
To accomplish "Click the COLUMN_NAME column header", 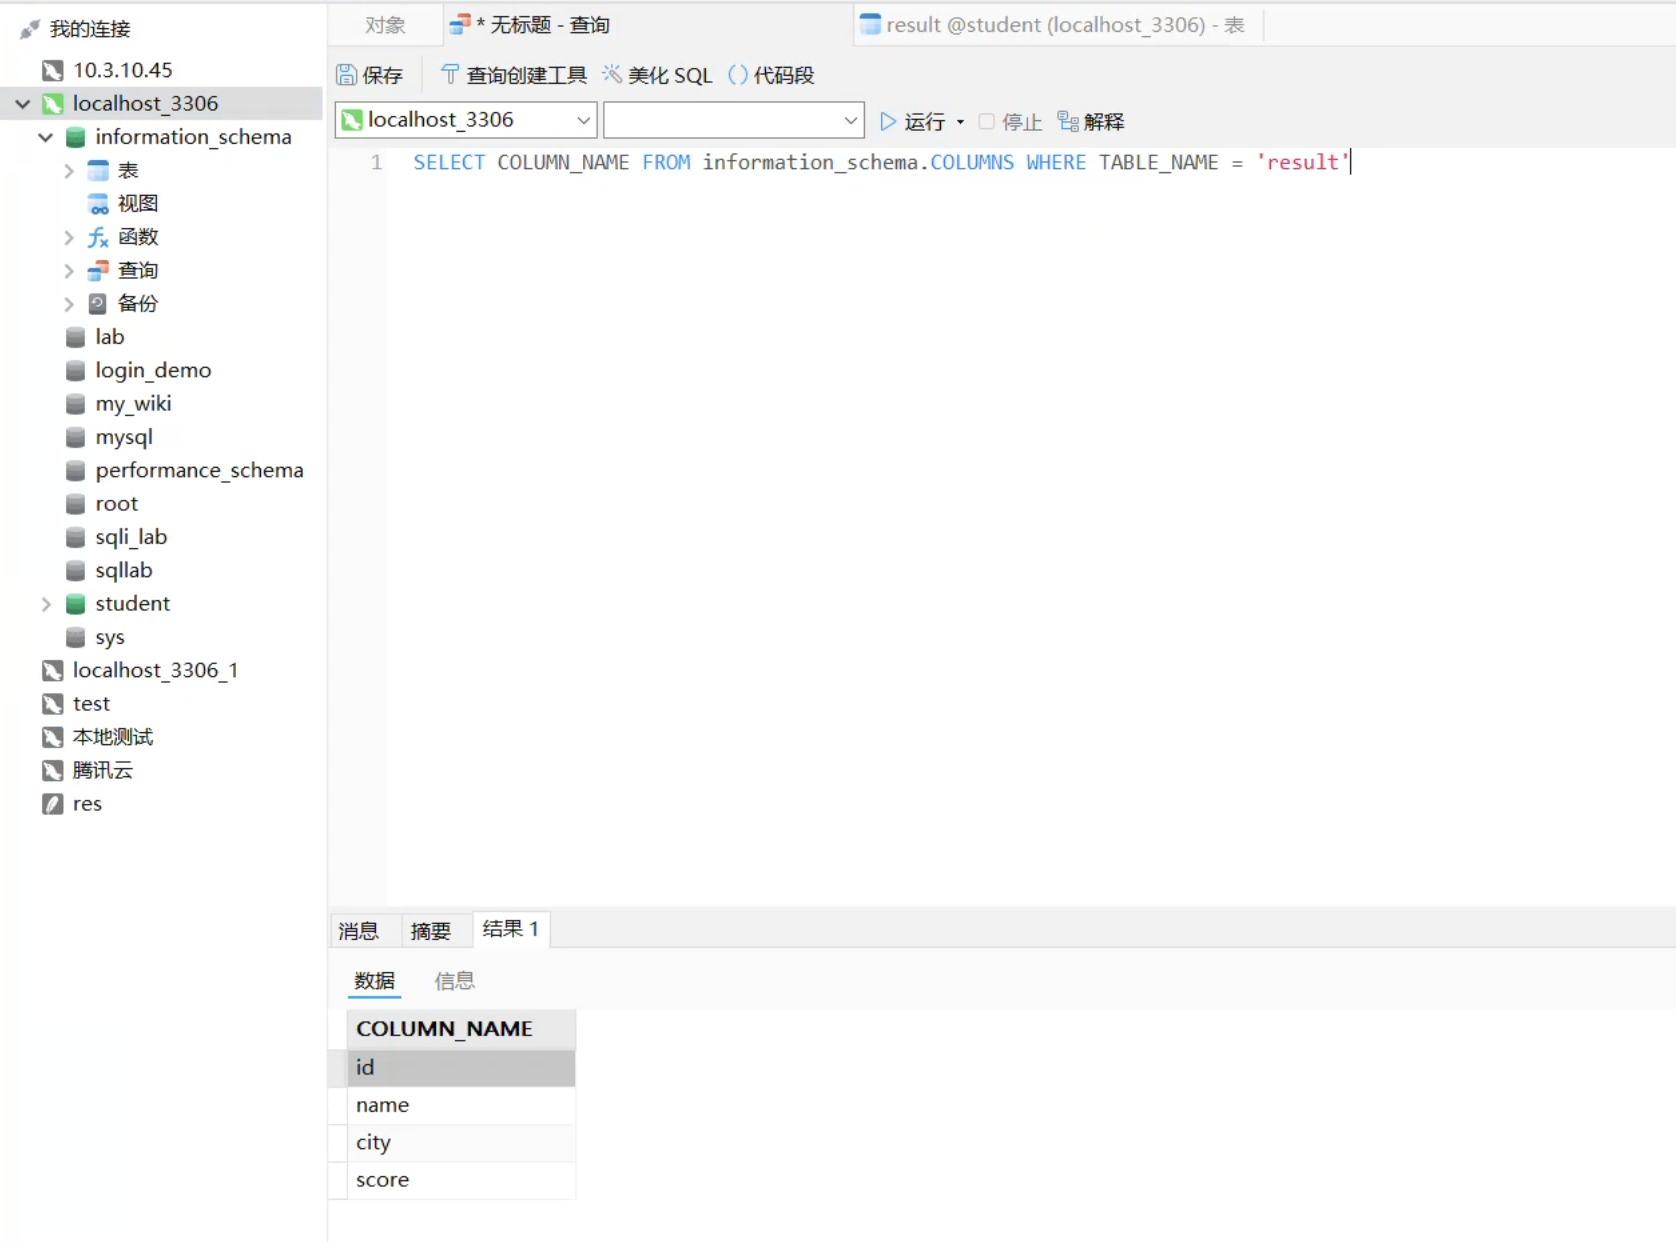I will [x=445, y=1028].
